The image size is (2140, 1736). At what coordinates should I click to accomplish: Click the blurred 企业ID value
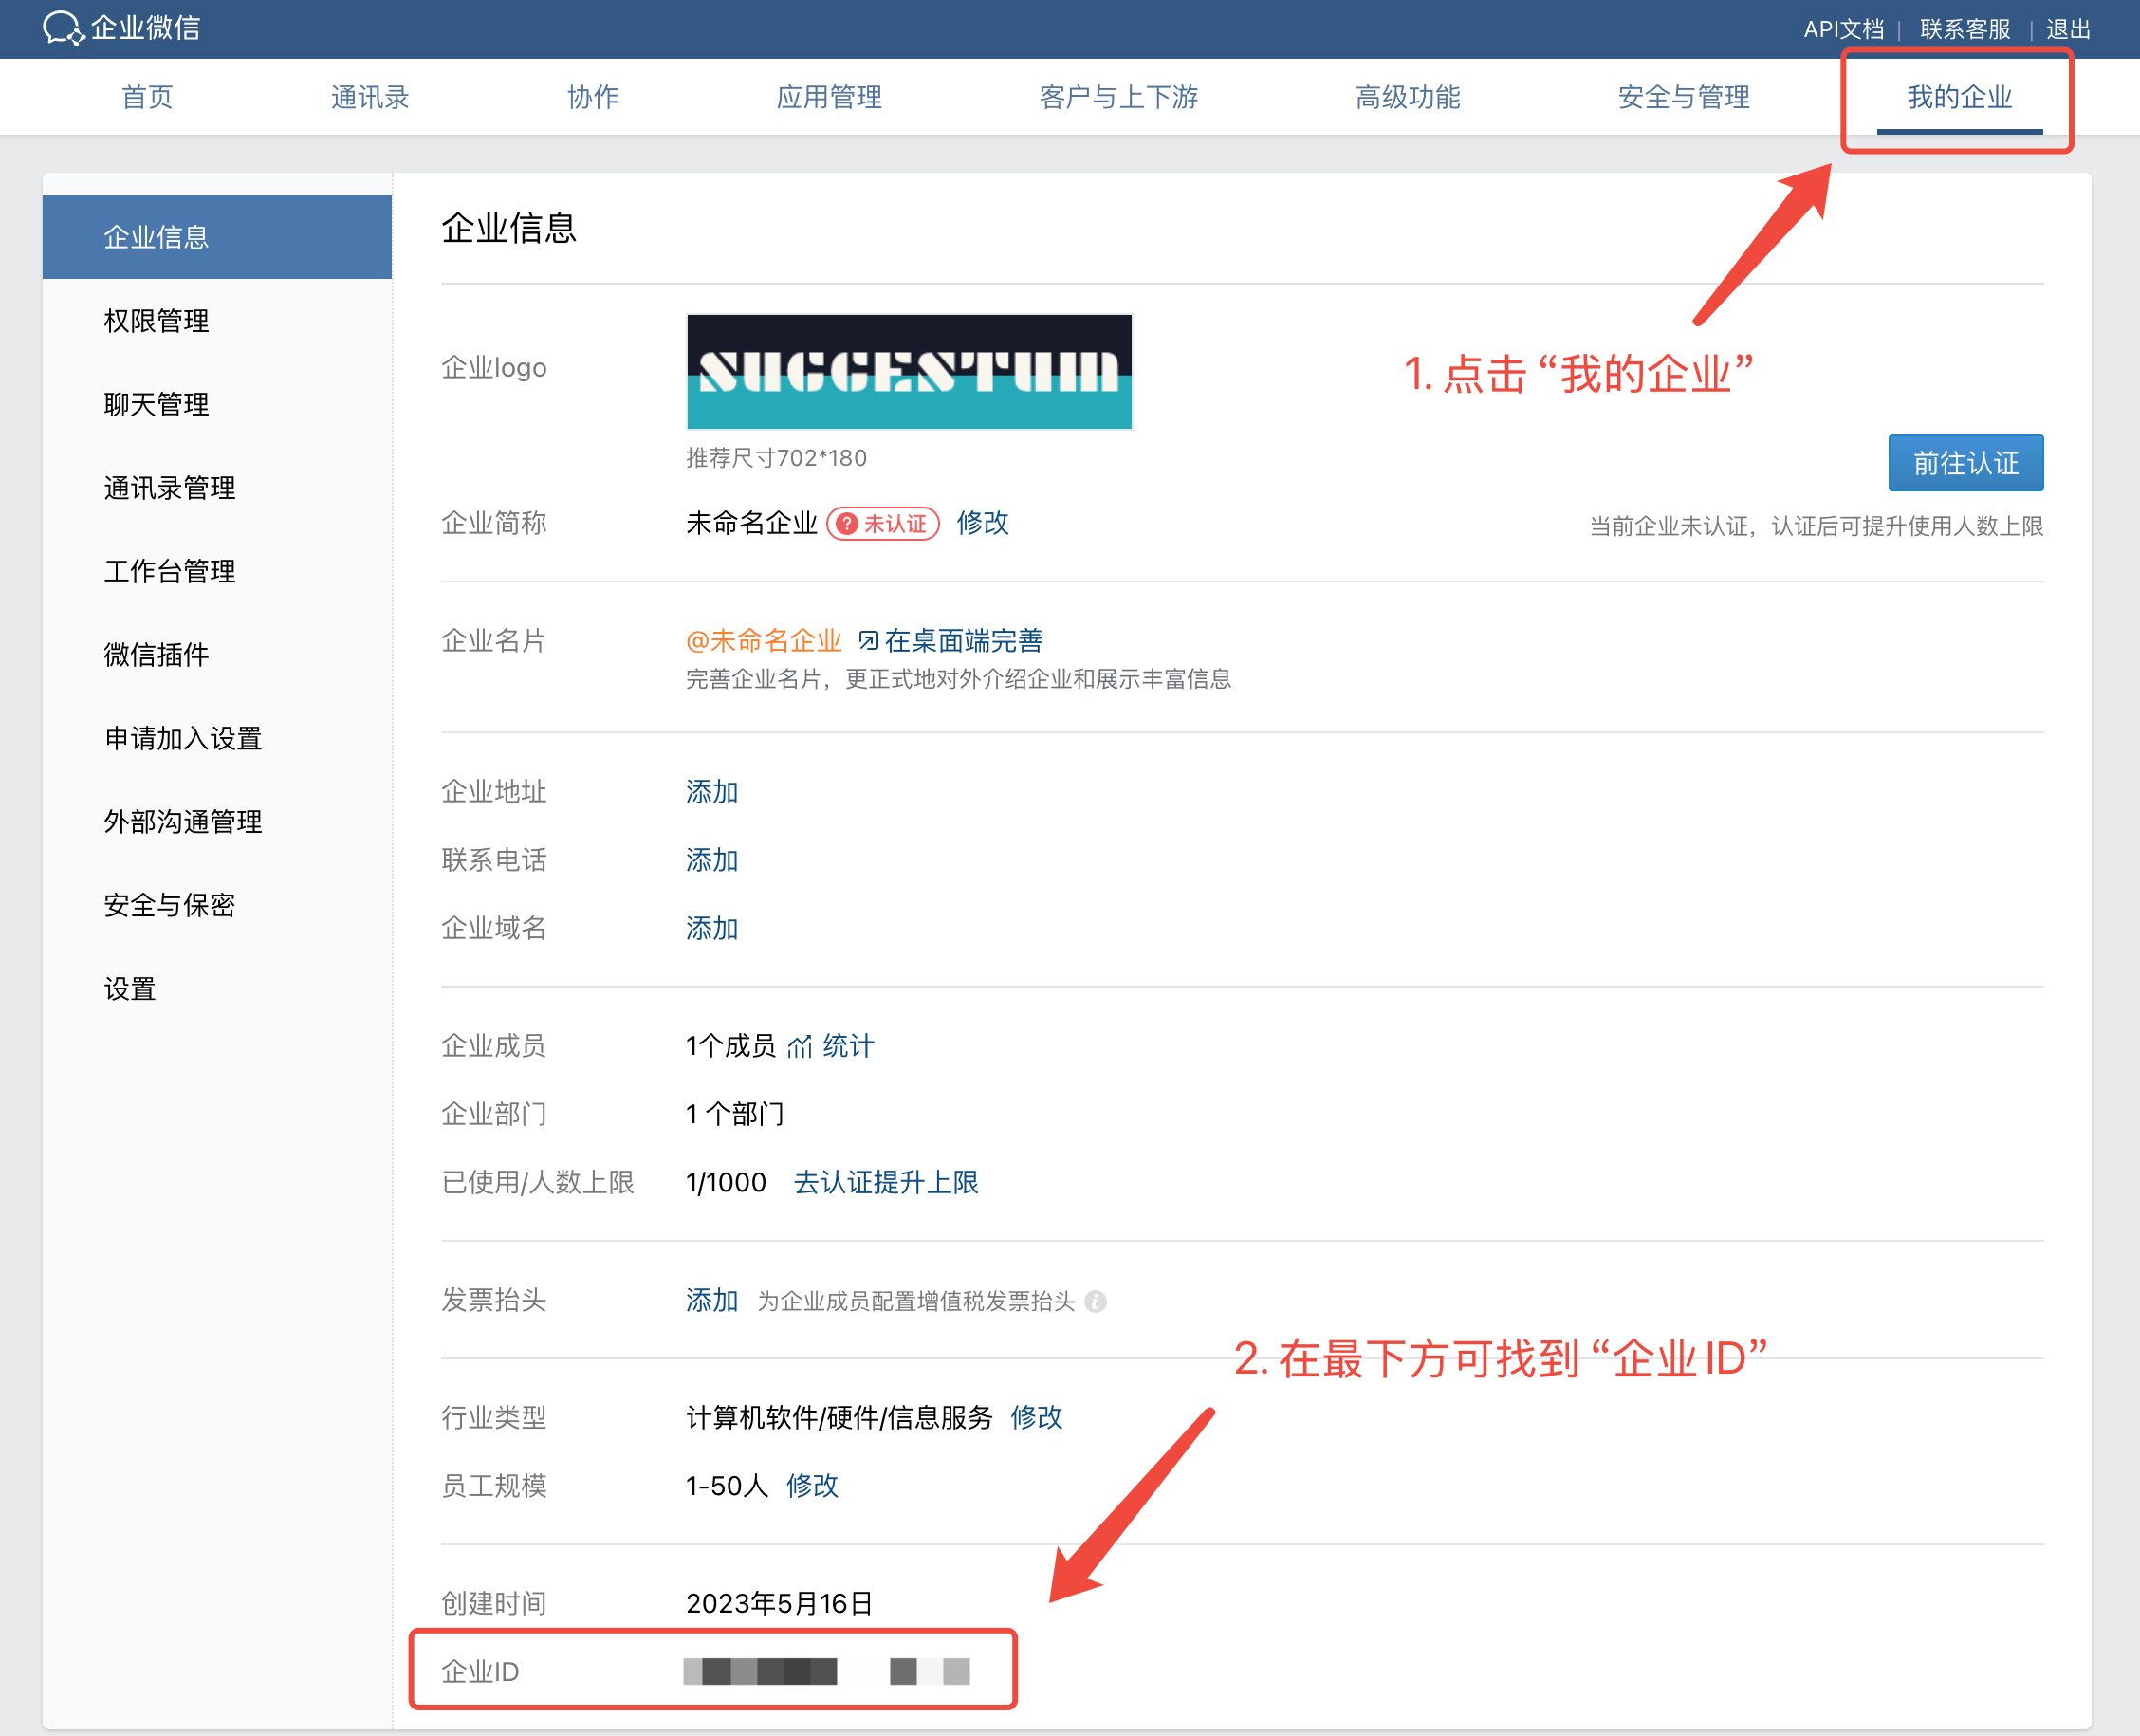[826, 1671]
